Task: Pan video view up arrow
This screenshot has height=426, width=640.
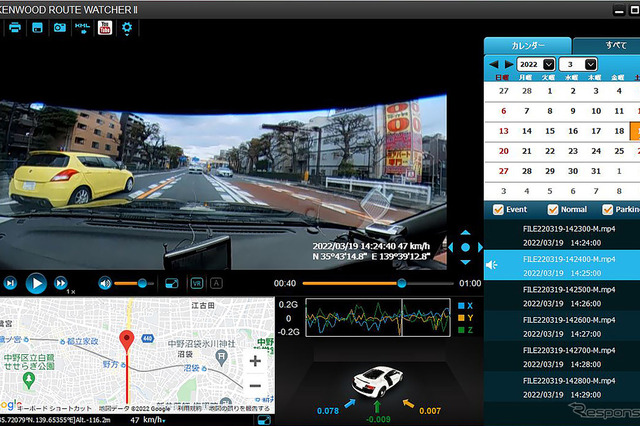Action: [x=465, y=233]
